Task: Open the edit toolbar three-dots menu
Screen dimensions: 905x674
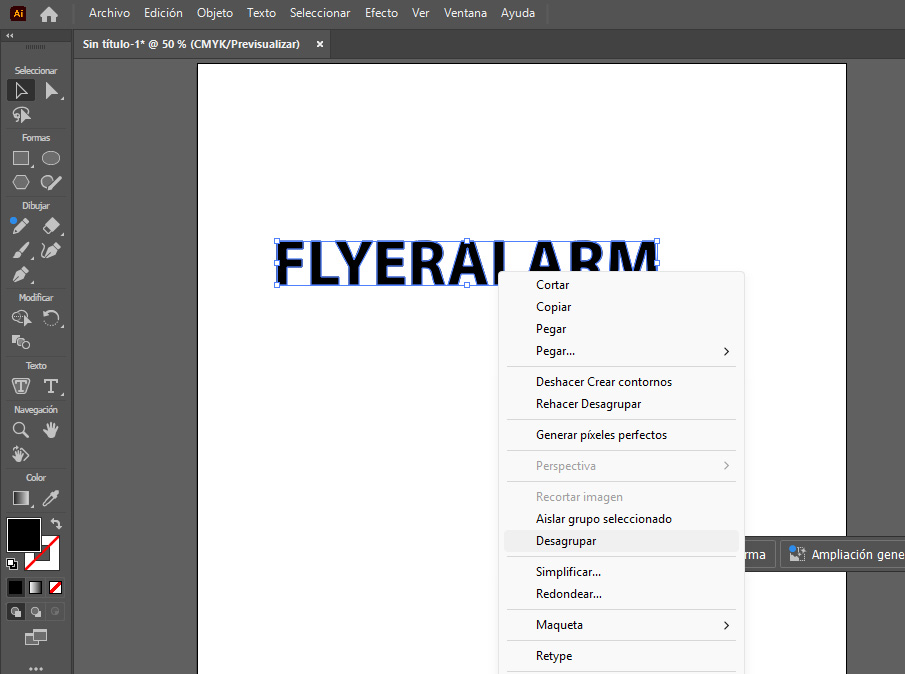Action: coord(36,667)
